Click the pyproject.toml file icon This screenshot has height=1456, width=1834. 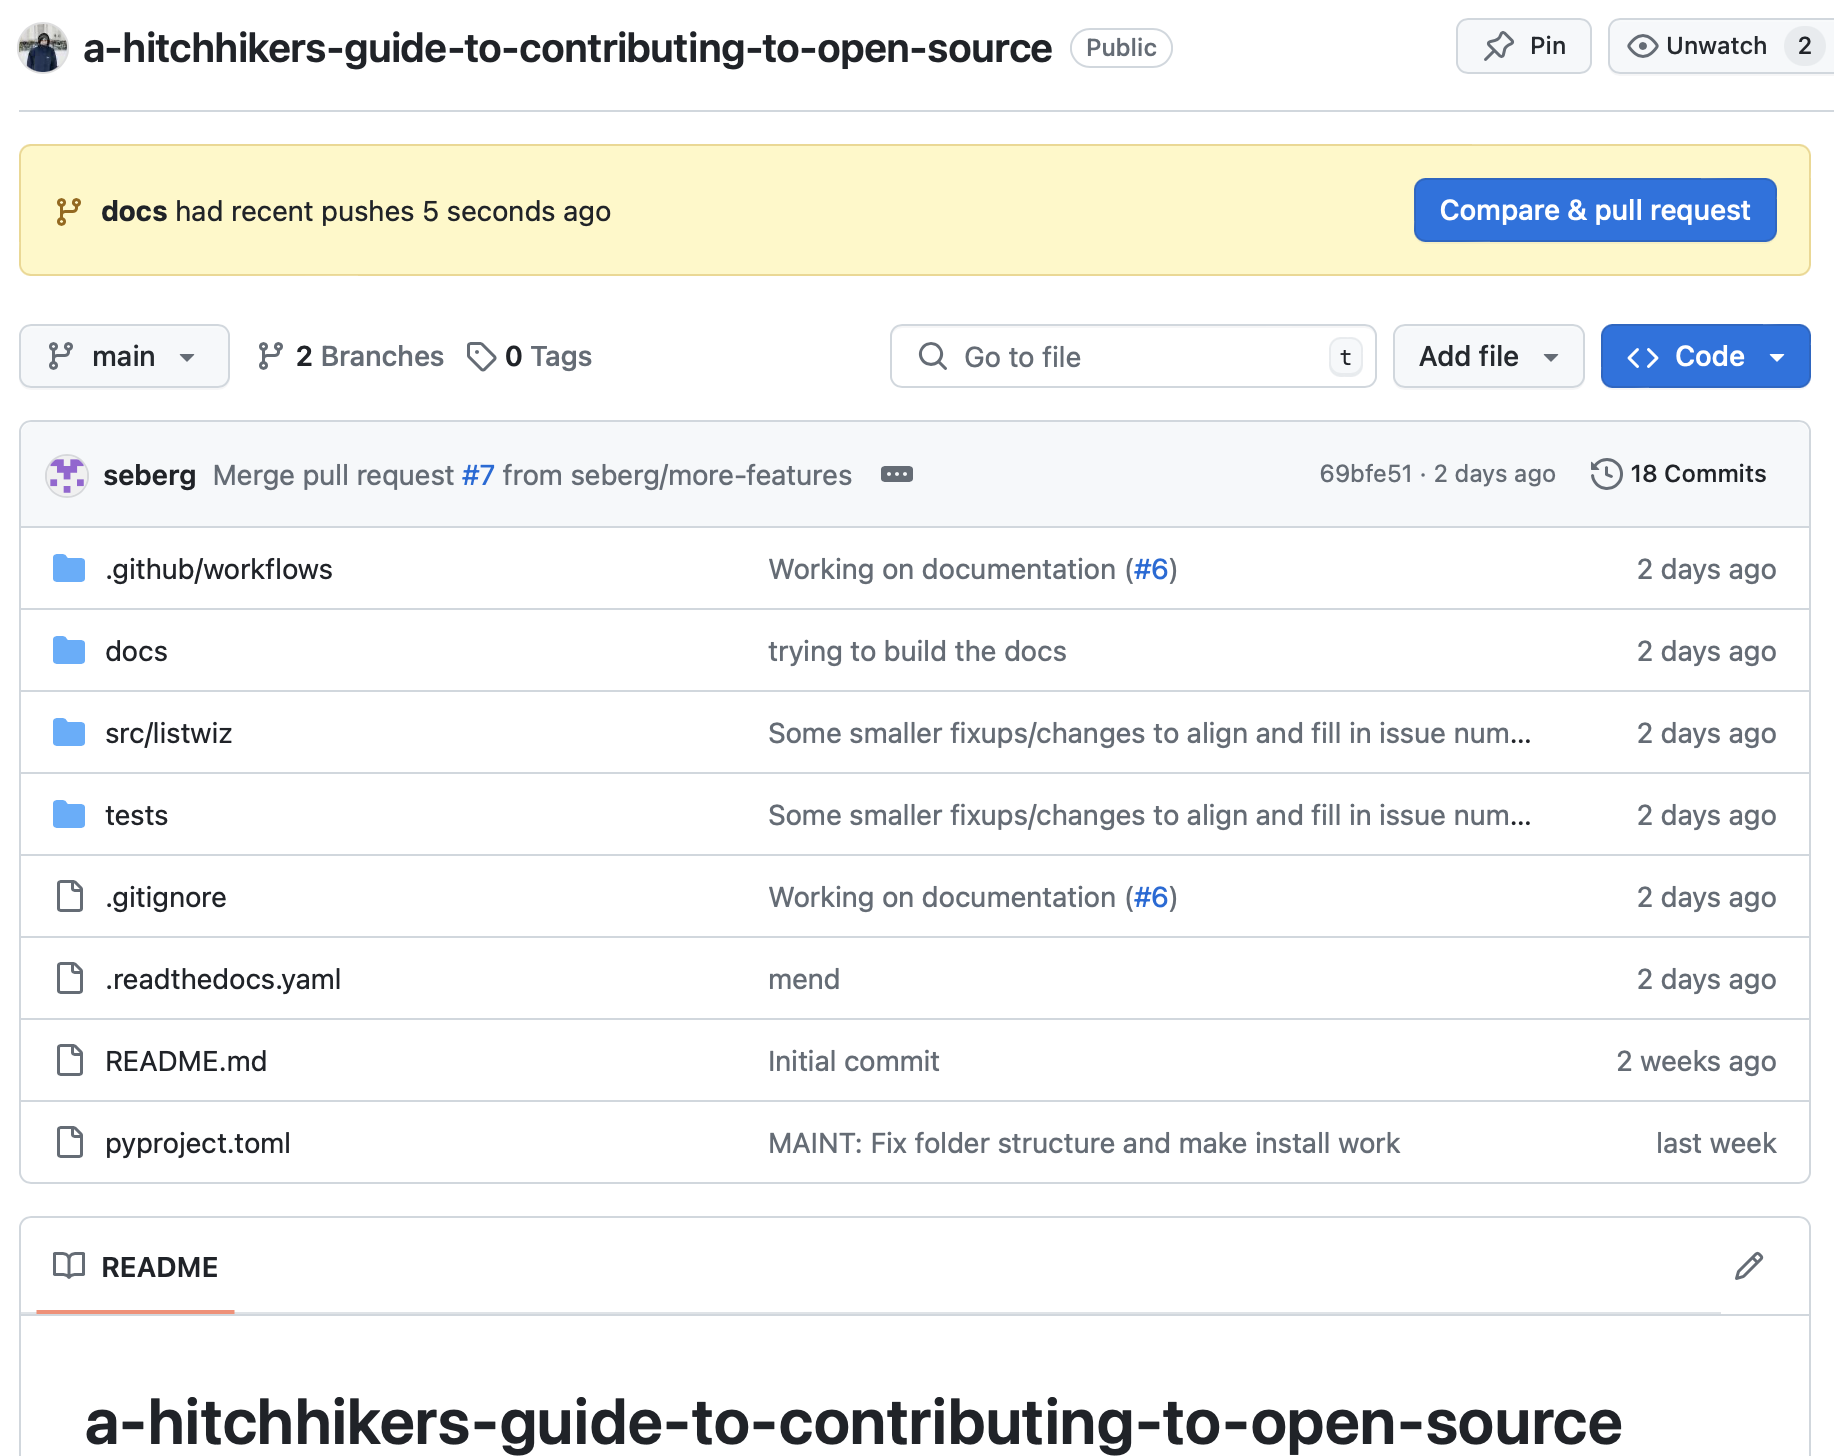click(x=70, y=1142)
